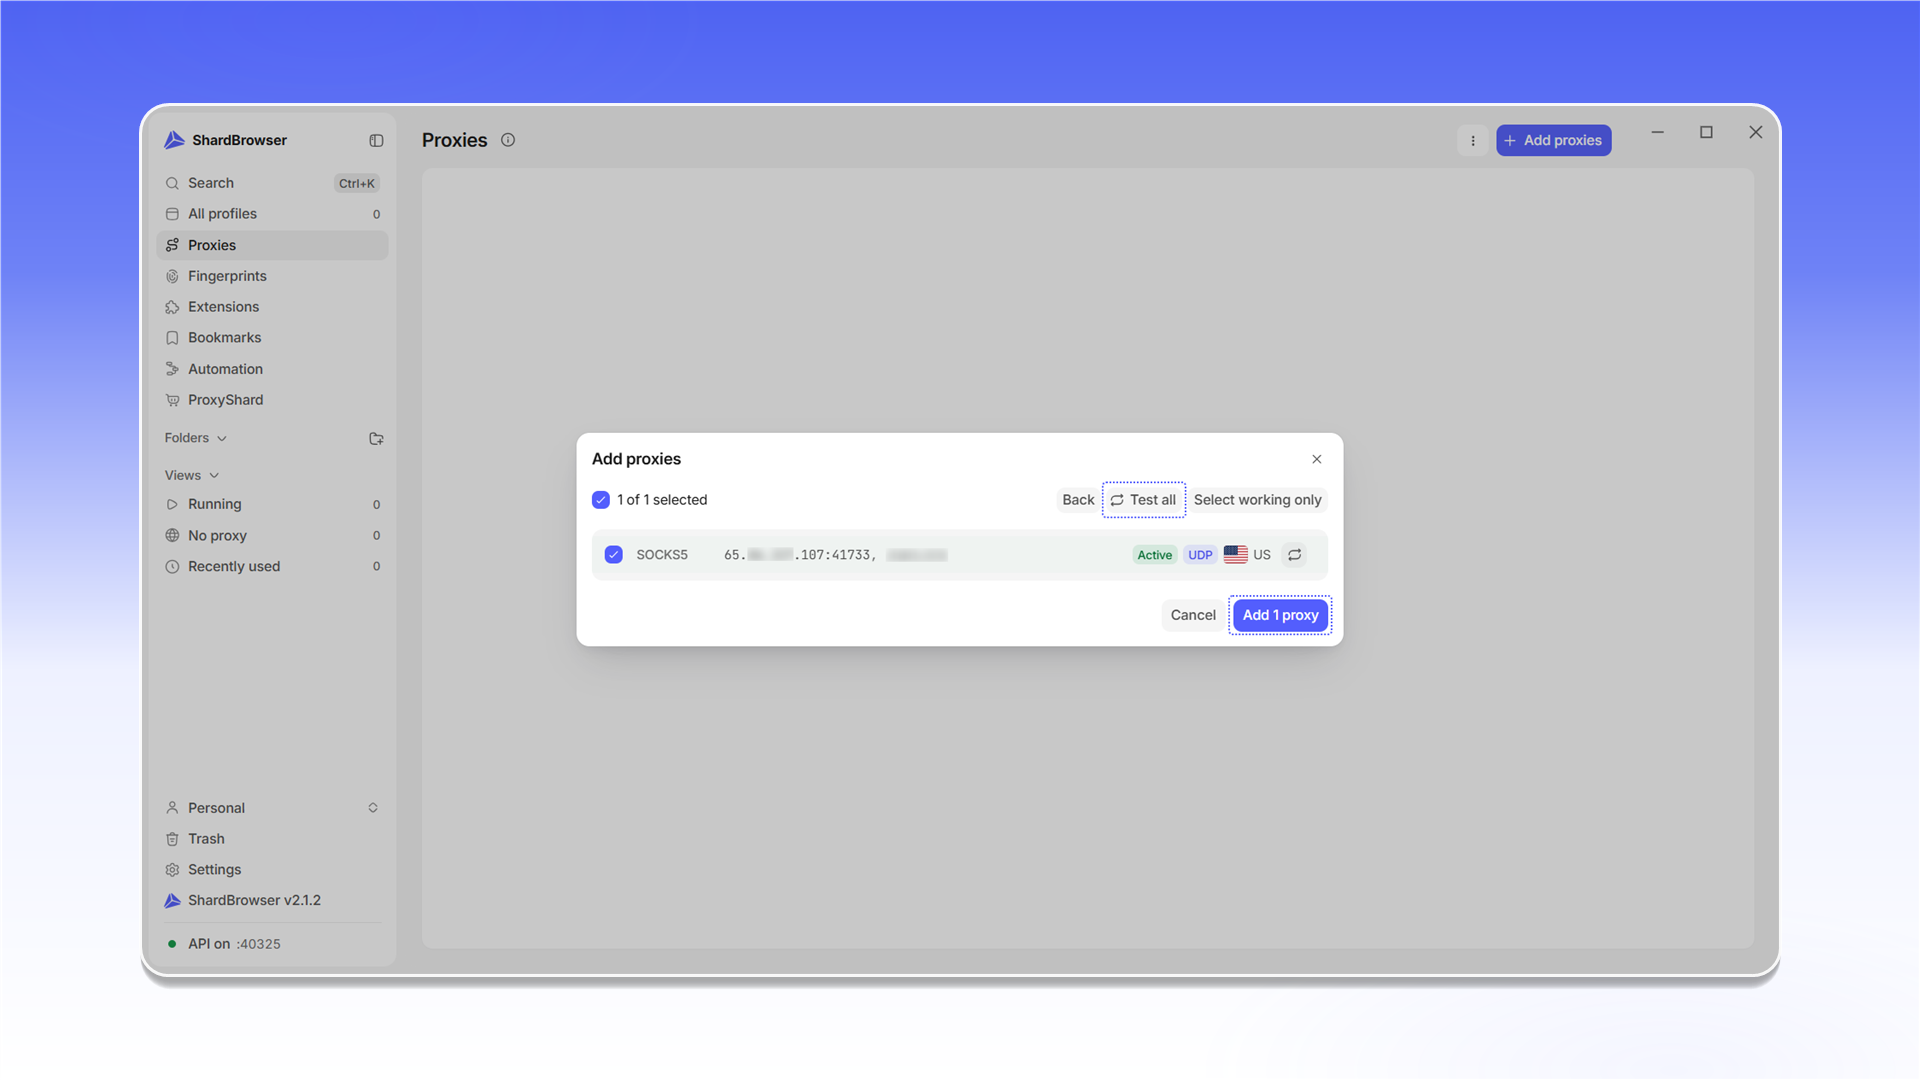Show the Running view

pyautogui.click(x=272, y=504)
